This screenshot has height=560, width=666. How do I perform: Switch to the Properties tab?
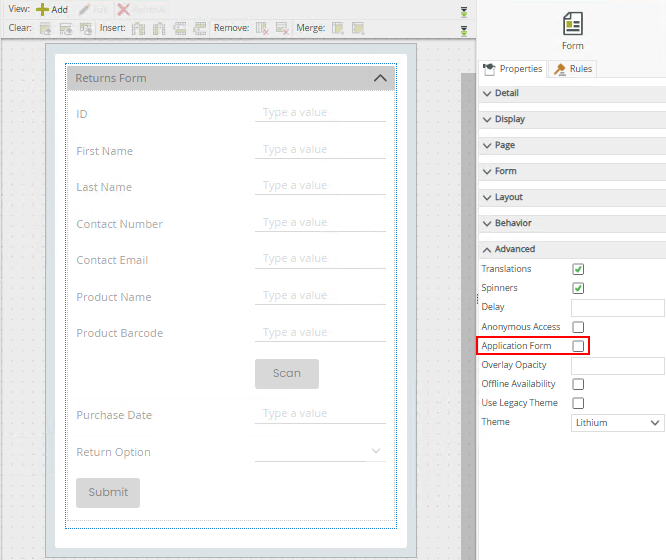tap(513, 69)
